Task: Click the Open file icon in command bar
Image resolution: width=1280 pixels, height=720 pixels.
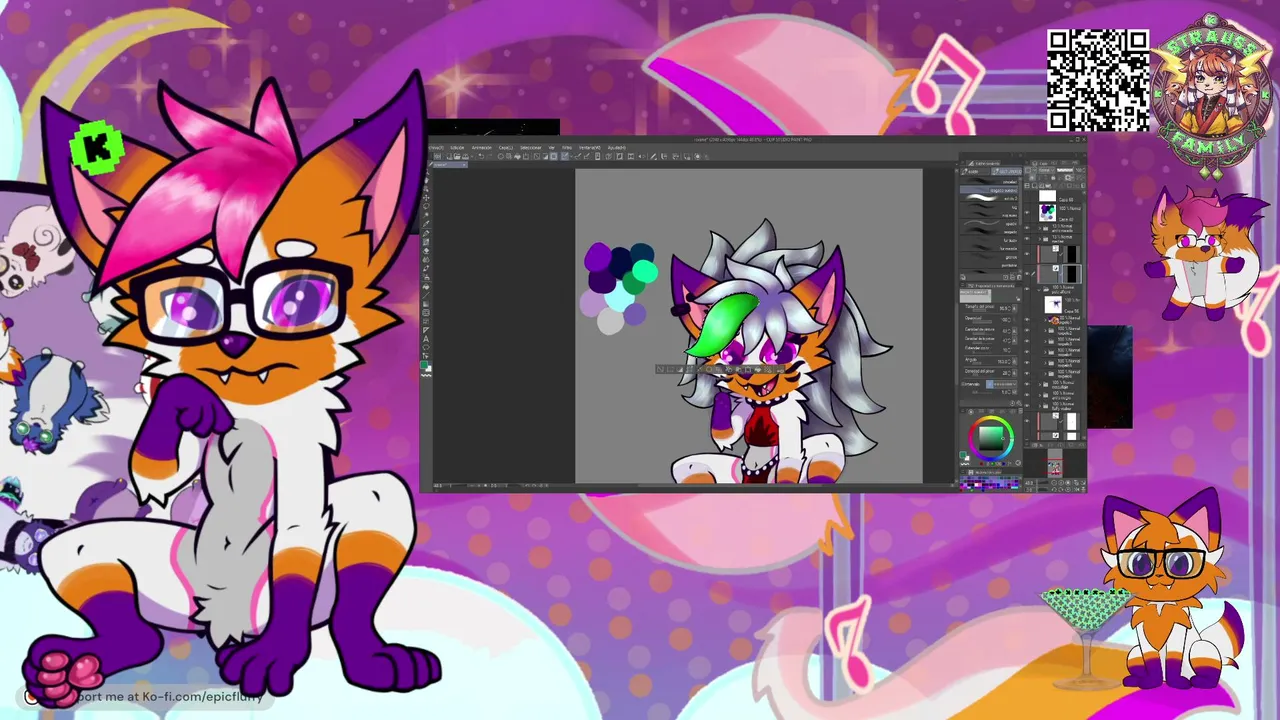Action: pos(457,156)
